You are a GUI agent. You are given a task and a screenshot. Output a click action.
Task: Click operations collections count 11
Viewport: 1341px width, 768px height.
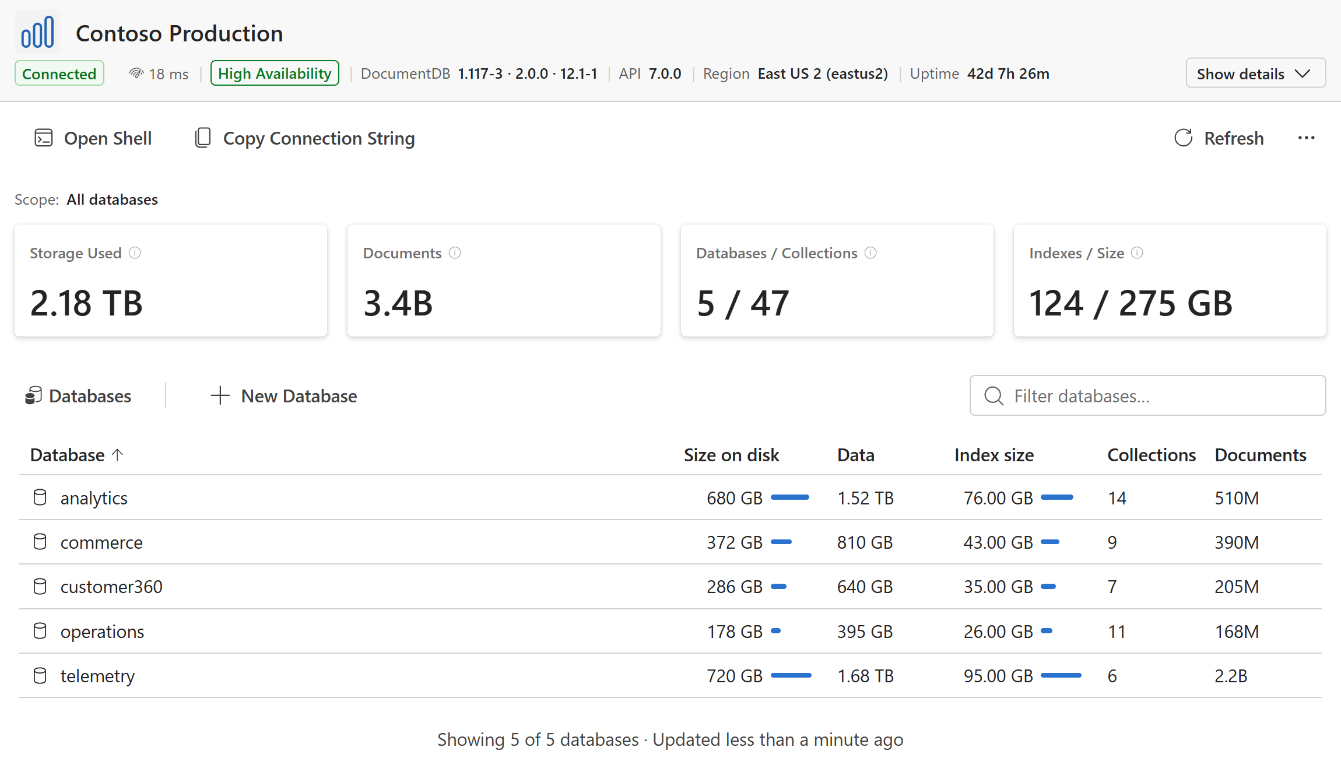[x=1117, y=632]
